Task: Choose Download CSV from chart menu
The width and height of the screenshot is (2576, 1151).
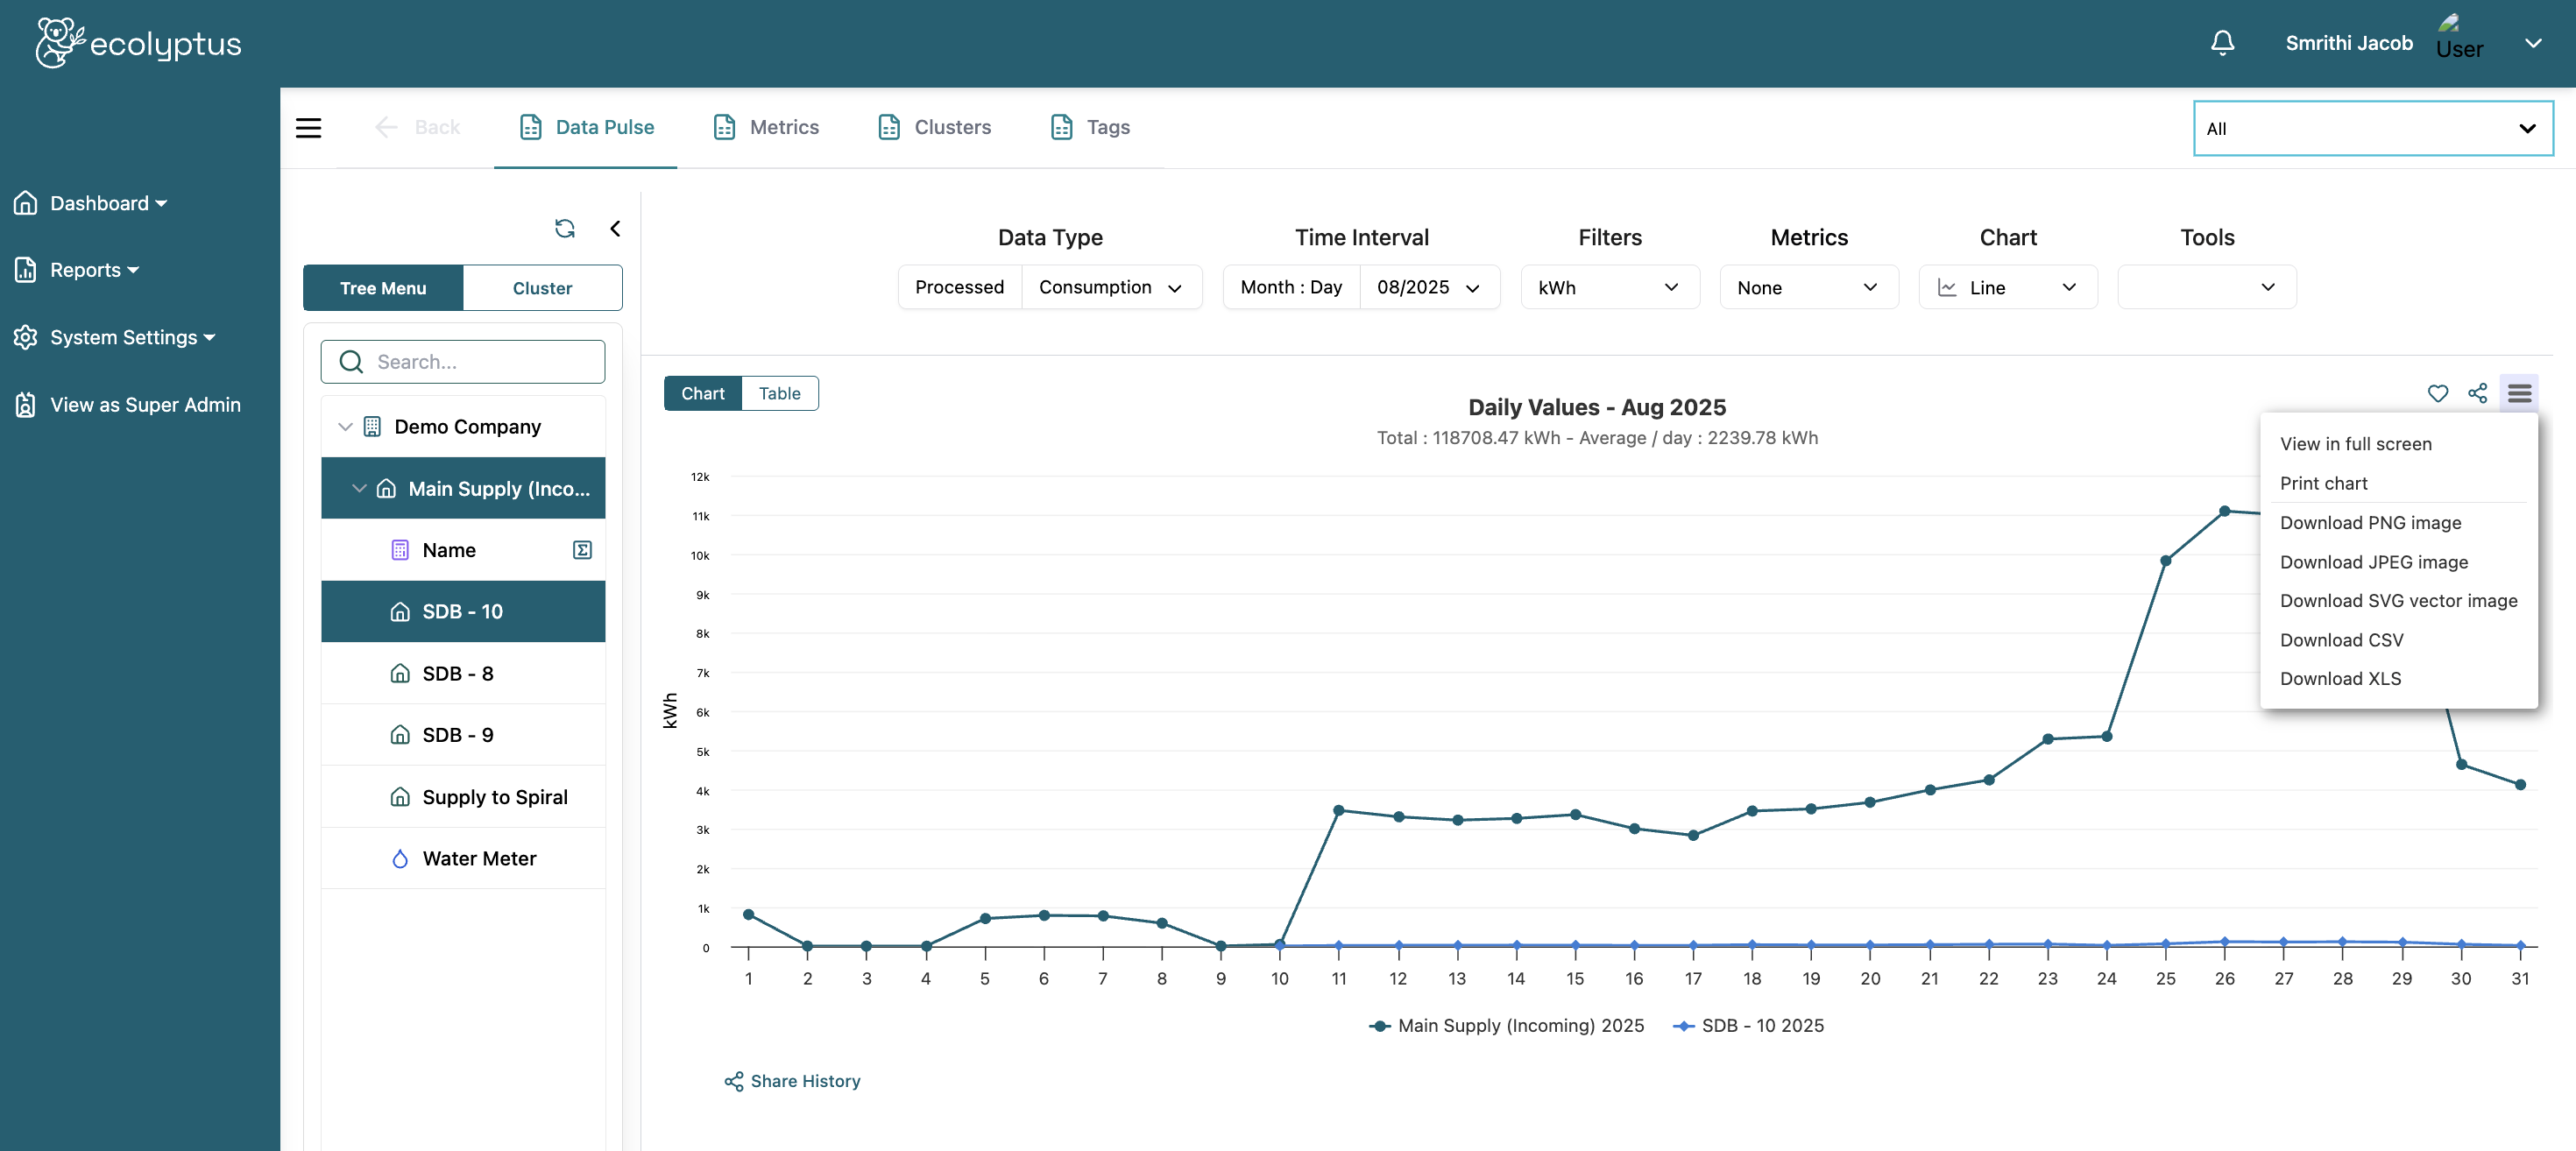Action: click(x=2341, y=640)
